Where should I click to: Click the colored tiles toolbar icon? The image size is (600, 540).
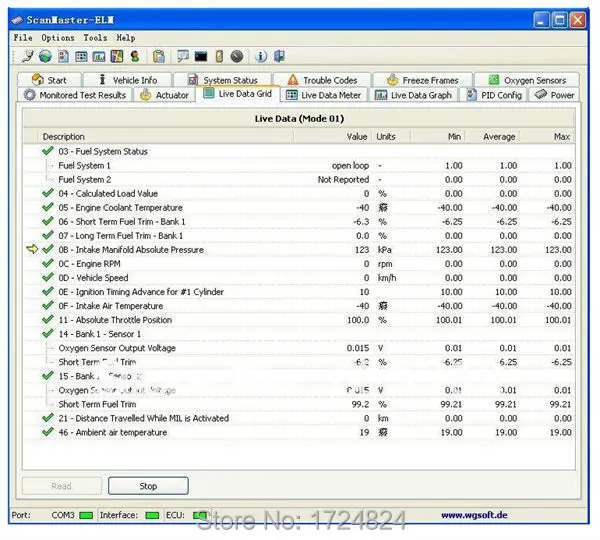point(117,56)
